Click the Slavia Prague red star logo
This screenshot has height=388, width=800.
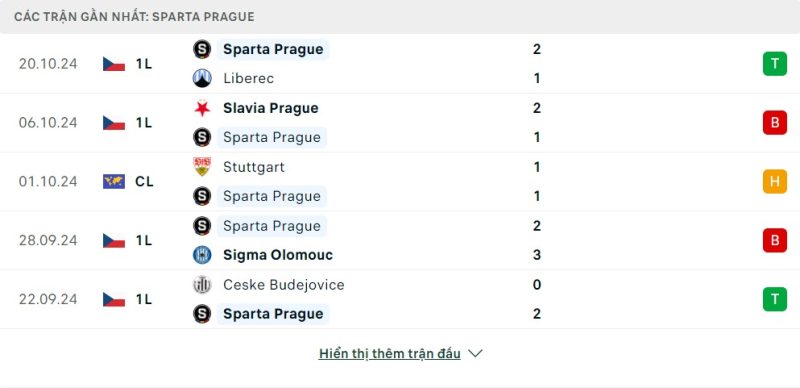[x=202, y=108]
